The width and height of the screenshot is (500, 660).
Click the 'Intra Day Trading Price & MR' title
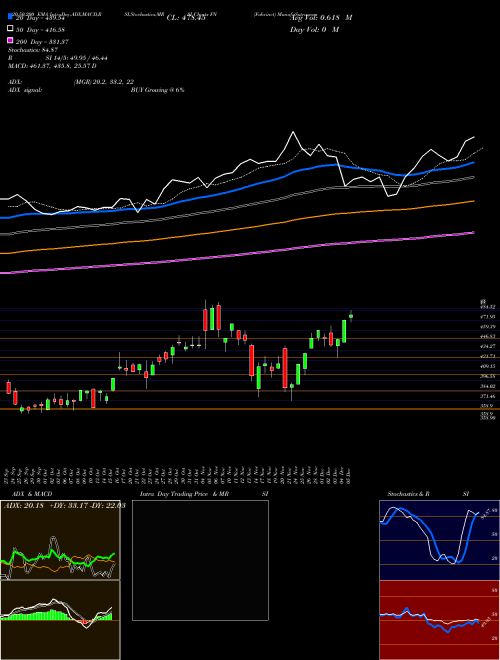184,494
